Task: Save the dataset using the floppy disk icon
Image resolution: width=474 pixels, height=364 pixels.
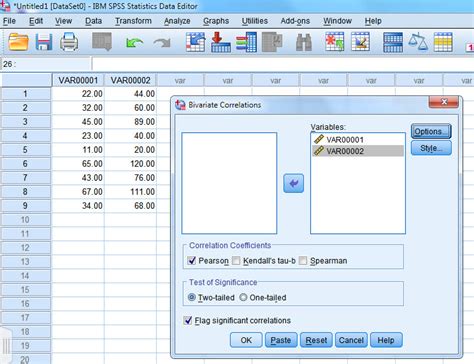Action: (44, 42)
